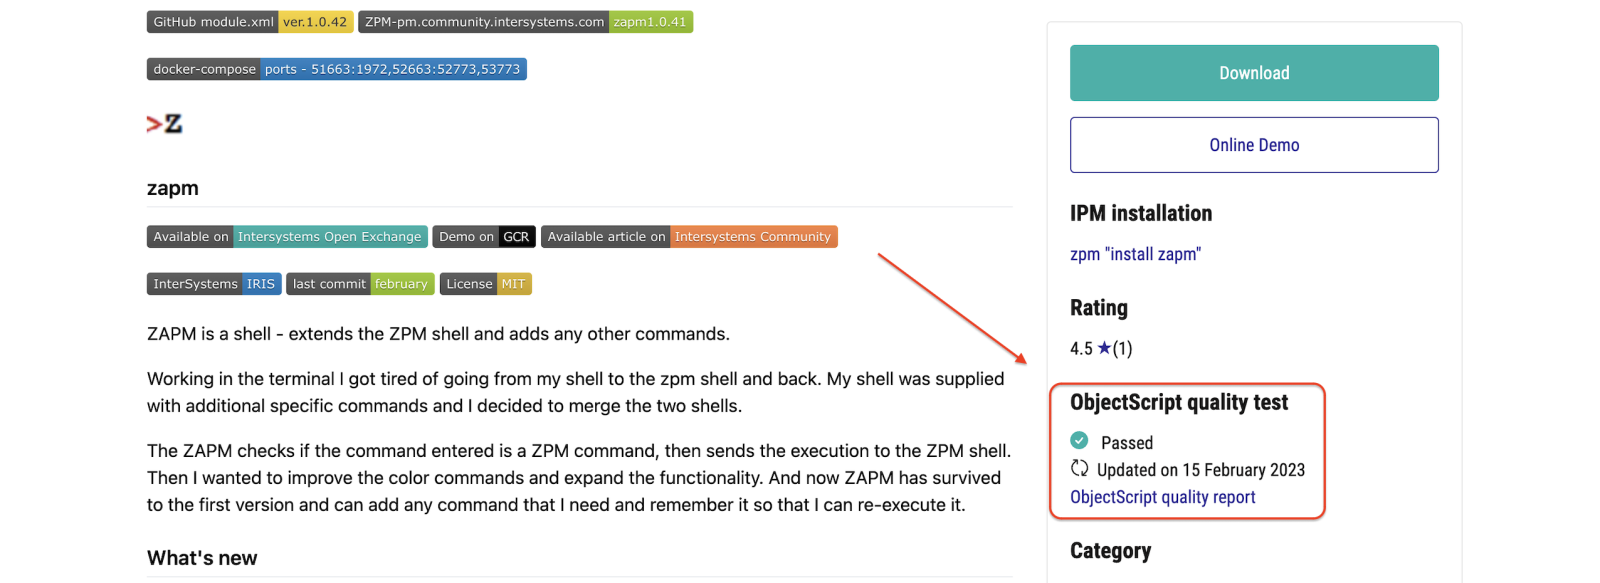Click the last commit february badge
The width and height of the screenshot is (1600, 583).
360,284
